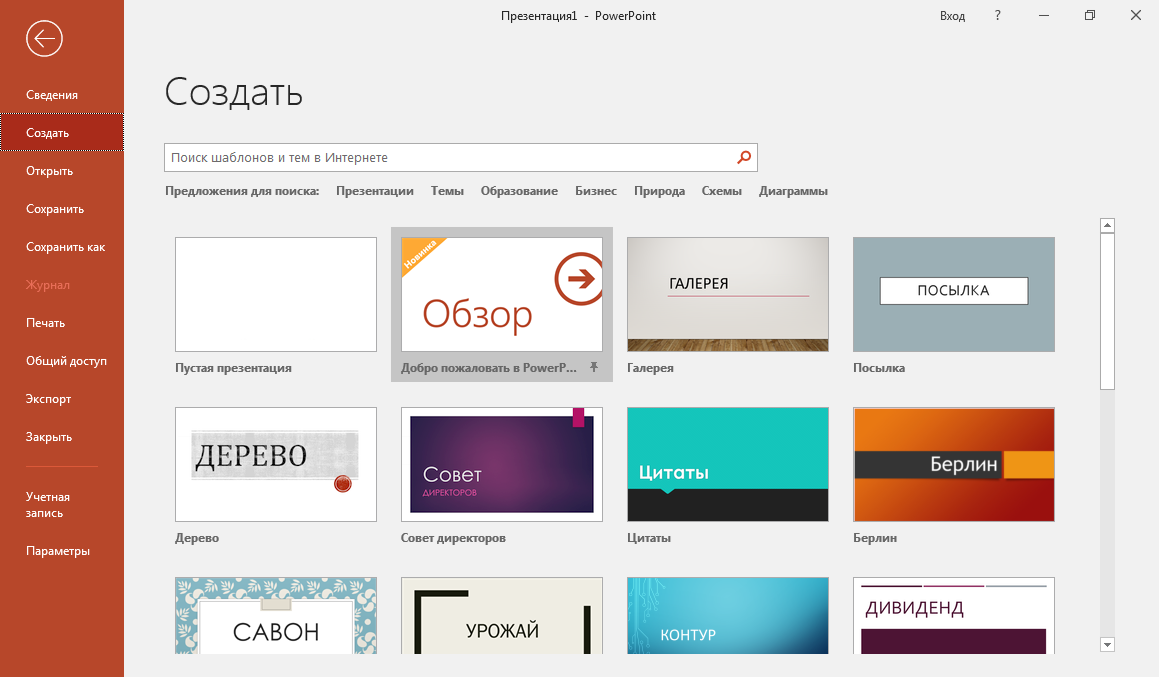
Task: Open the Сведения page
Action: click(62, 95)
